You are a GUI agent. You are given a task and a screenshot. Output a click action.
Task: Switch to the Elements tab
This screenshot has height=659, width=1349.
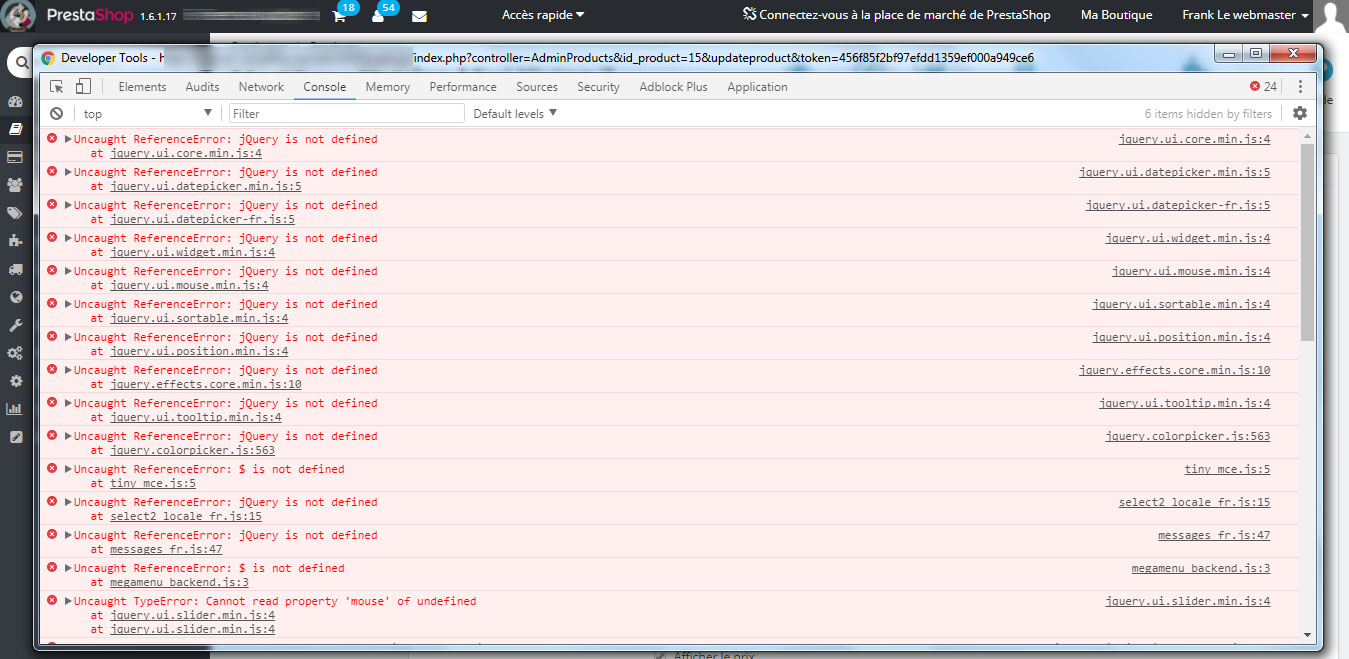point(142,87)
